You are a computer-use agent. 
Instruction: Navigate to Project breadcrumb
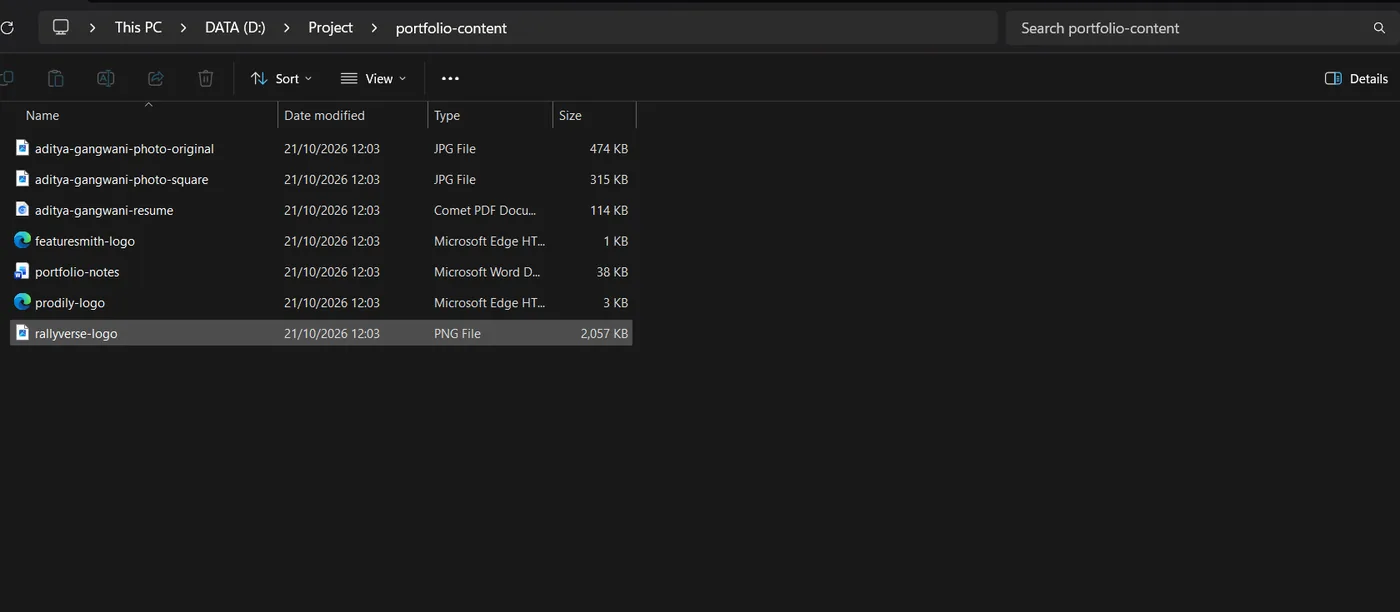pyautogui.click(x=330, y=28)
